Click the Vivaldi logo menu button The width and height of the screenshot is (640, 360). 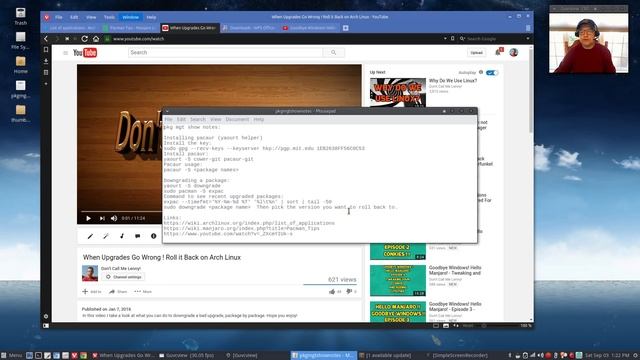point(47,17)
